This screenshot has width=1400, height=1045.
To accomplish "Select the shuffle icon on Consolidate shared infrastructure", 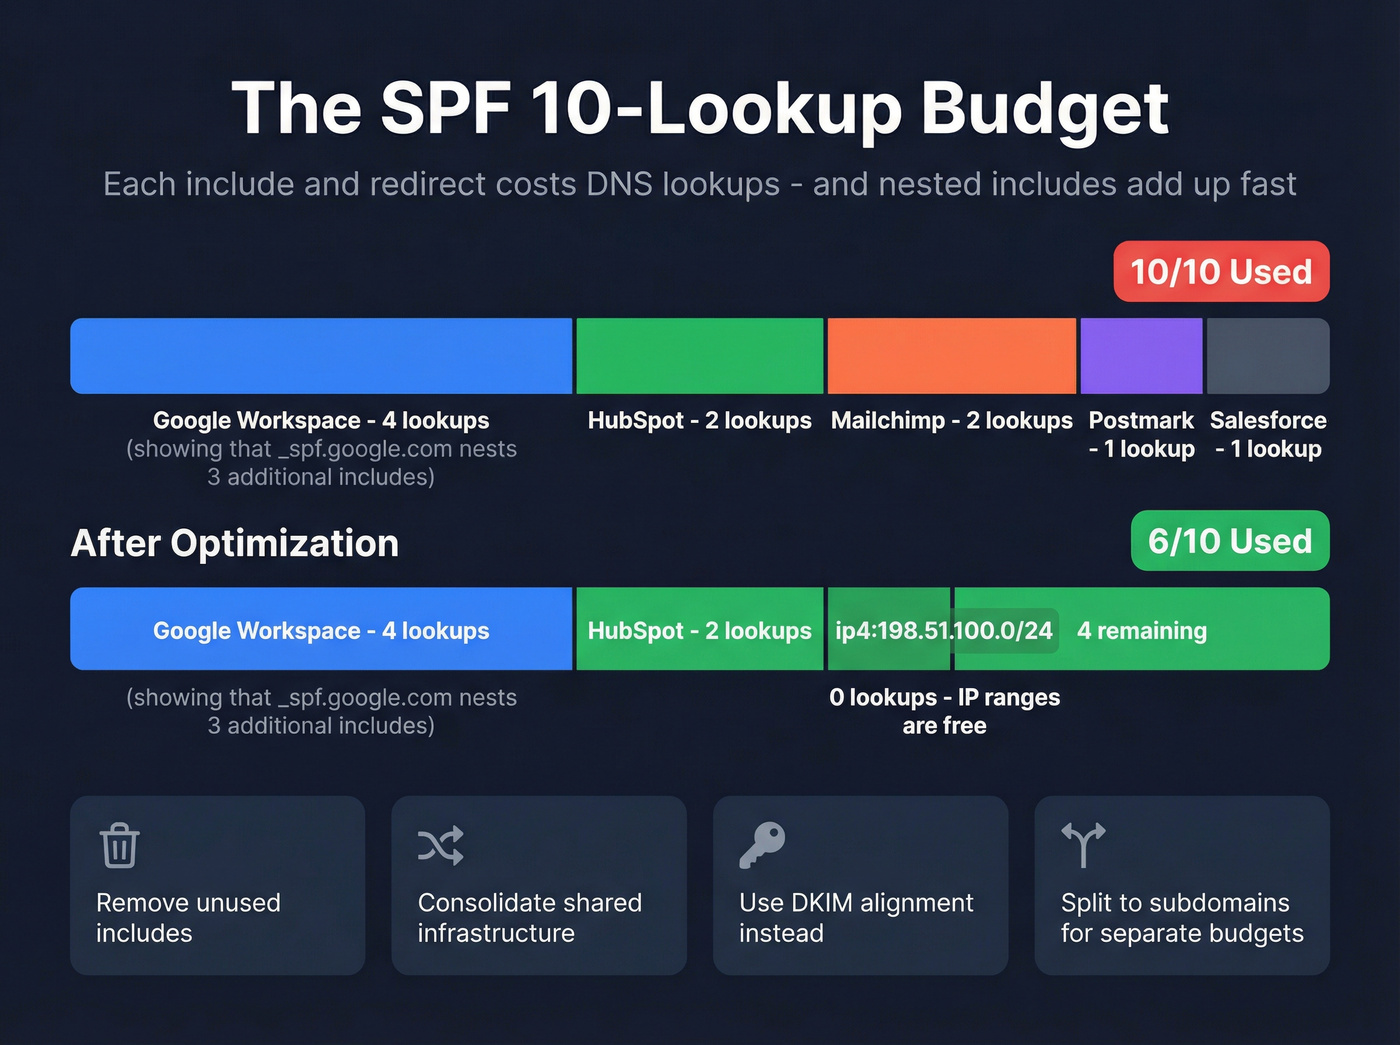I will [440, 846].
